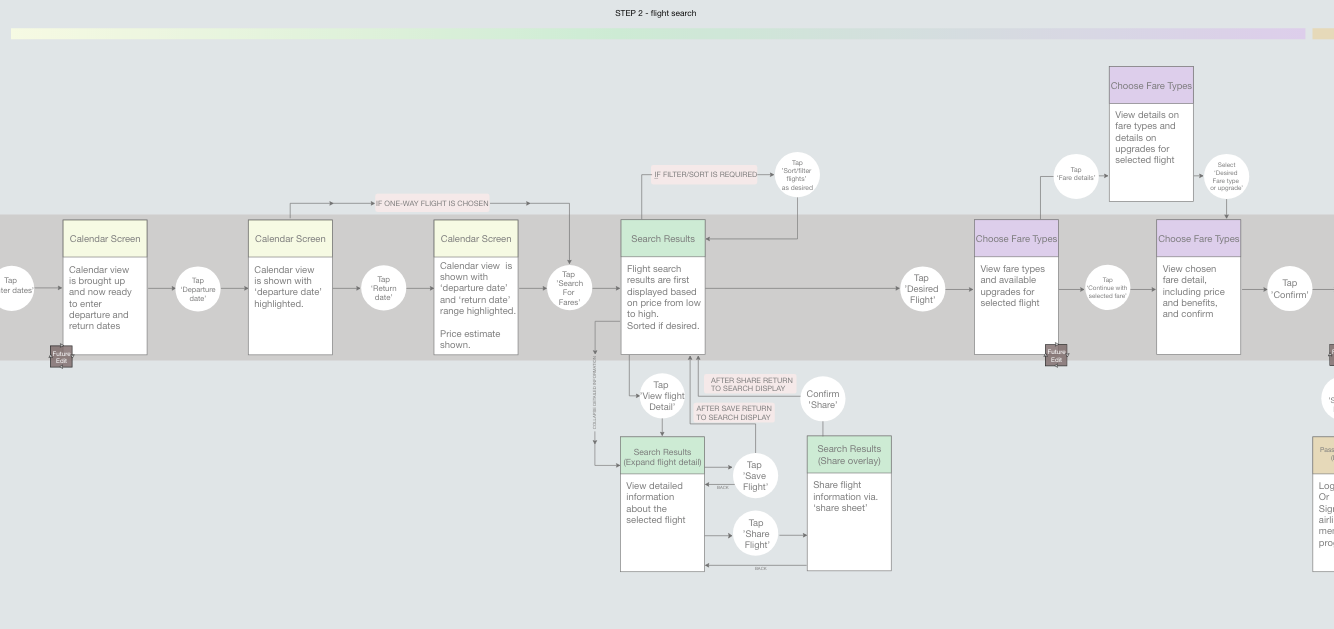1334x629 pixels.
Task: Click the gradient progress bar below the step title
Action: (658, 34)
